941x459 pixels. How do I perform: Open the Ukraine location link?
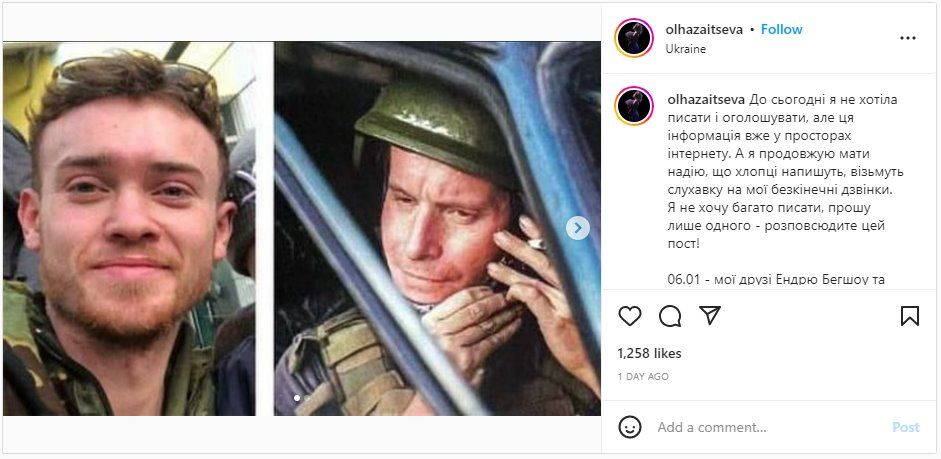point(685,48)
